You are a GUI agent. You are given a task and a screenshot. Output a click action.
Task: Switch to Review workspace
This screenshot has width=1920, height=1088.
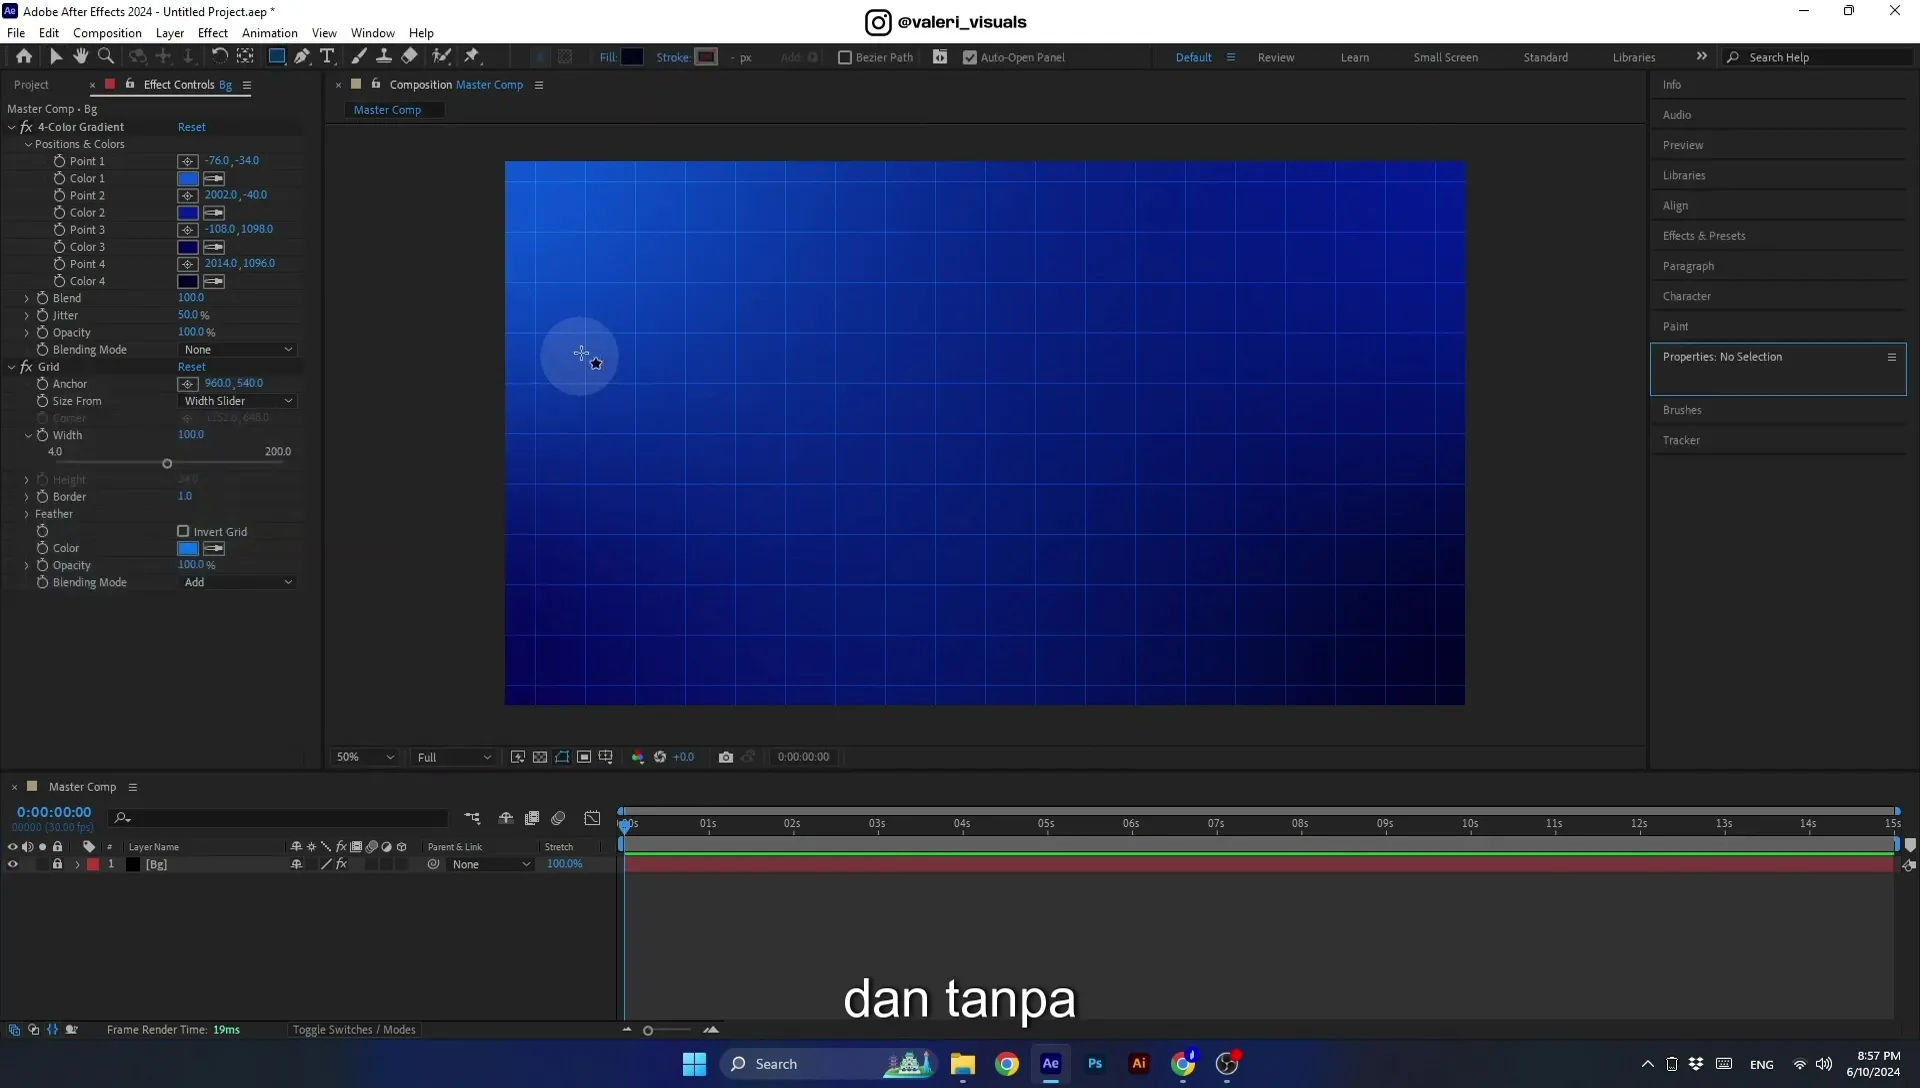1276,58
